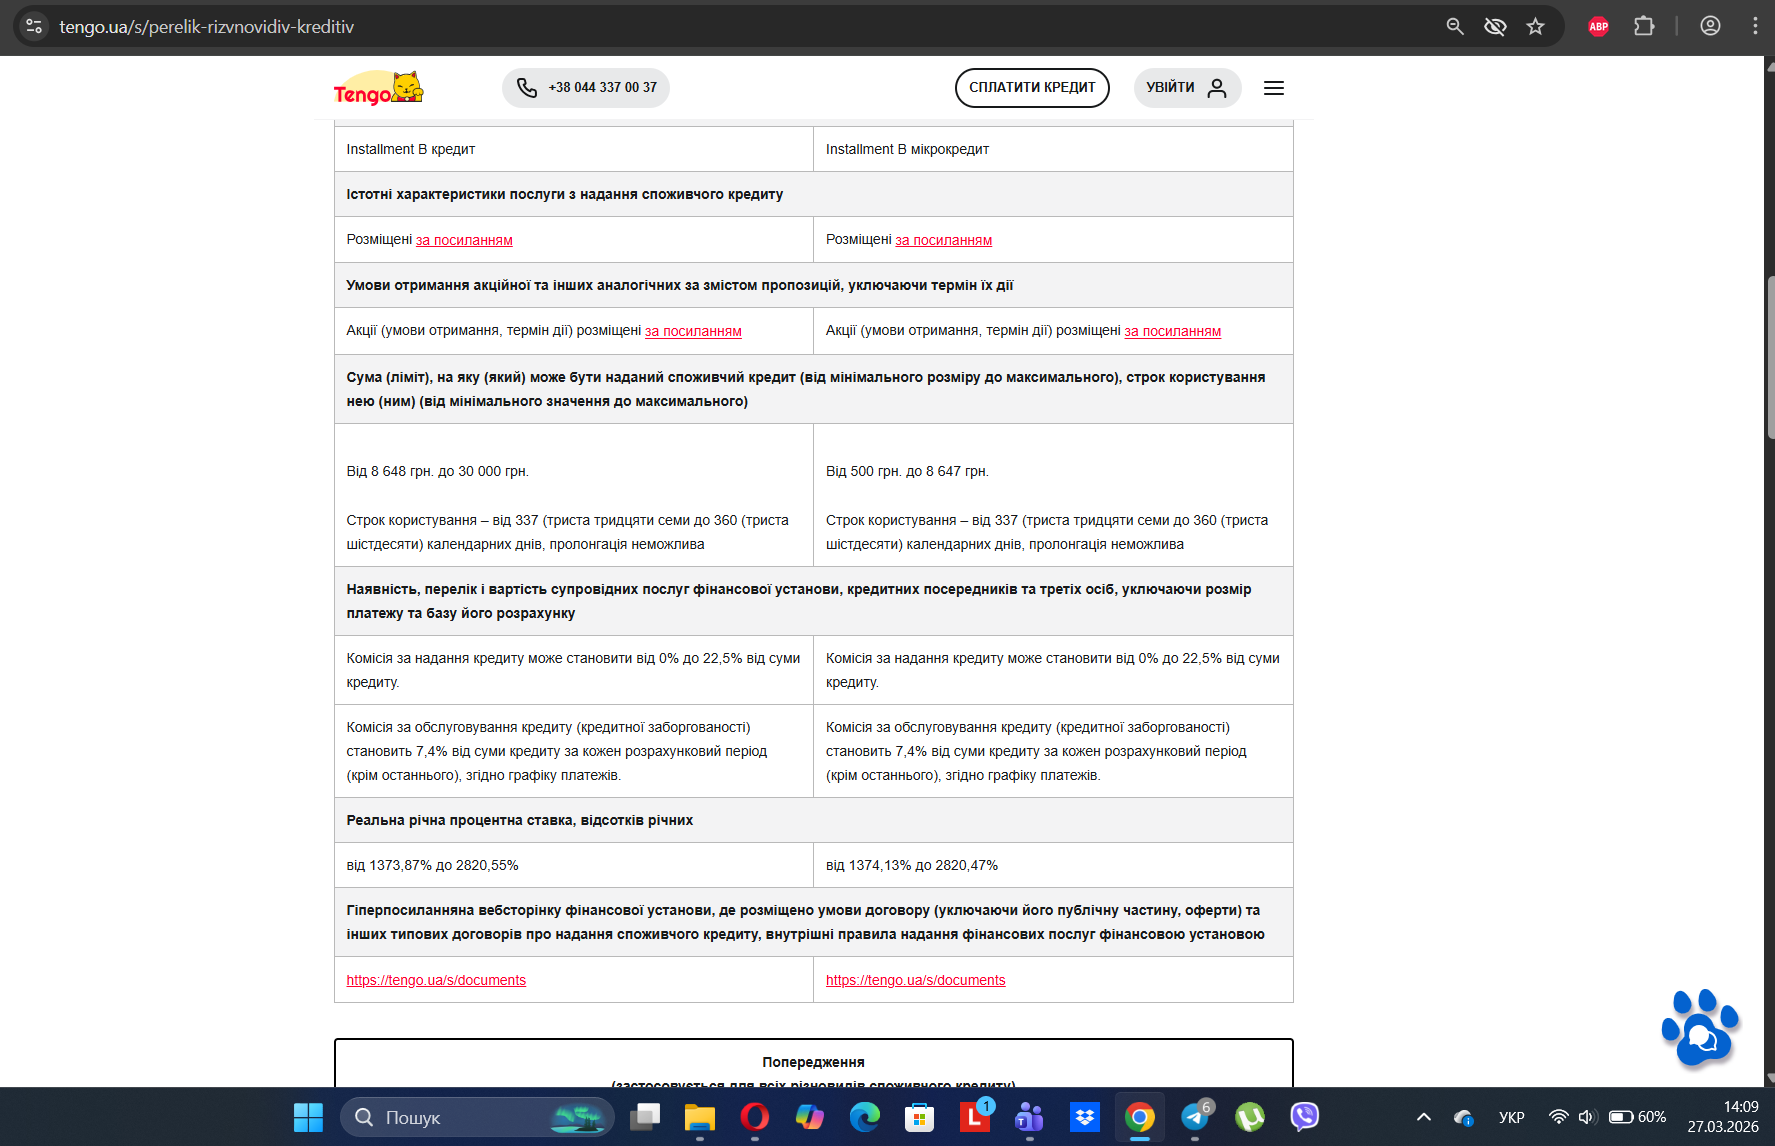Open Wi-Fi network settings in tray
The width and height of the screenshot is (1775, 1146).
(x=1558, y=1117)
